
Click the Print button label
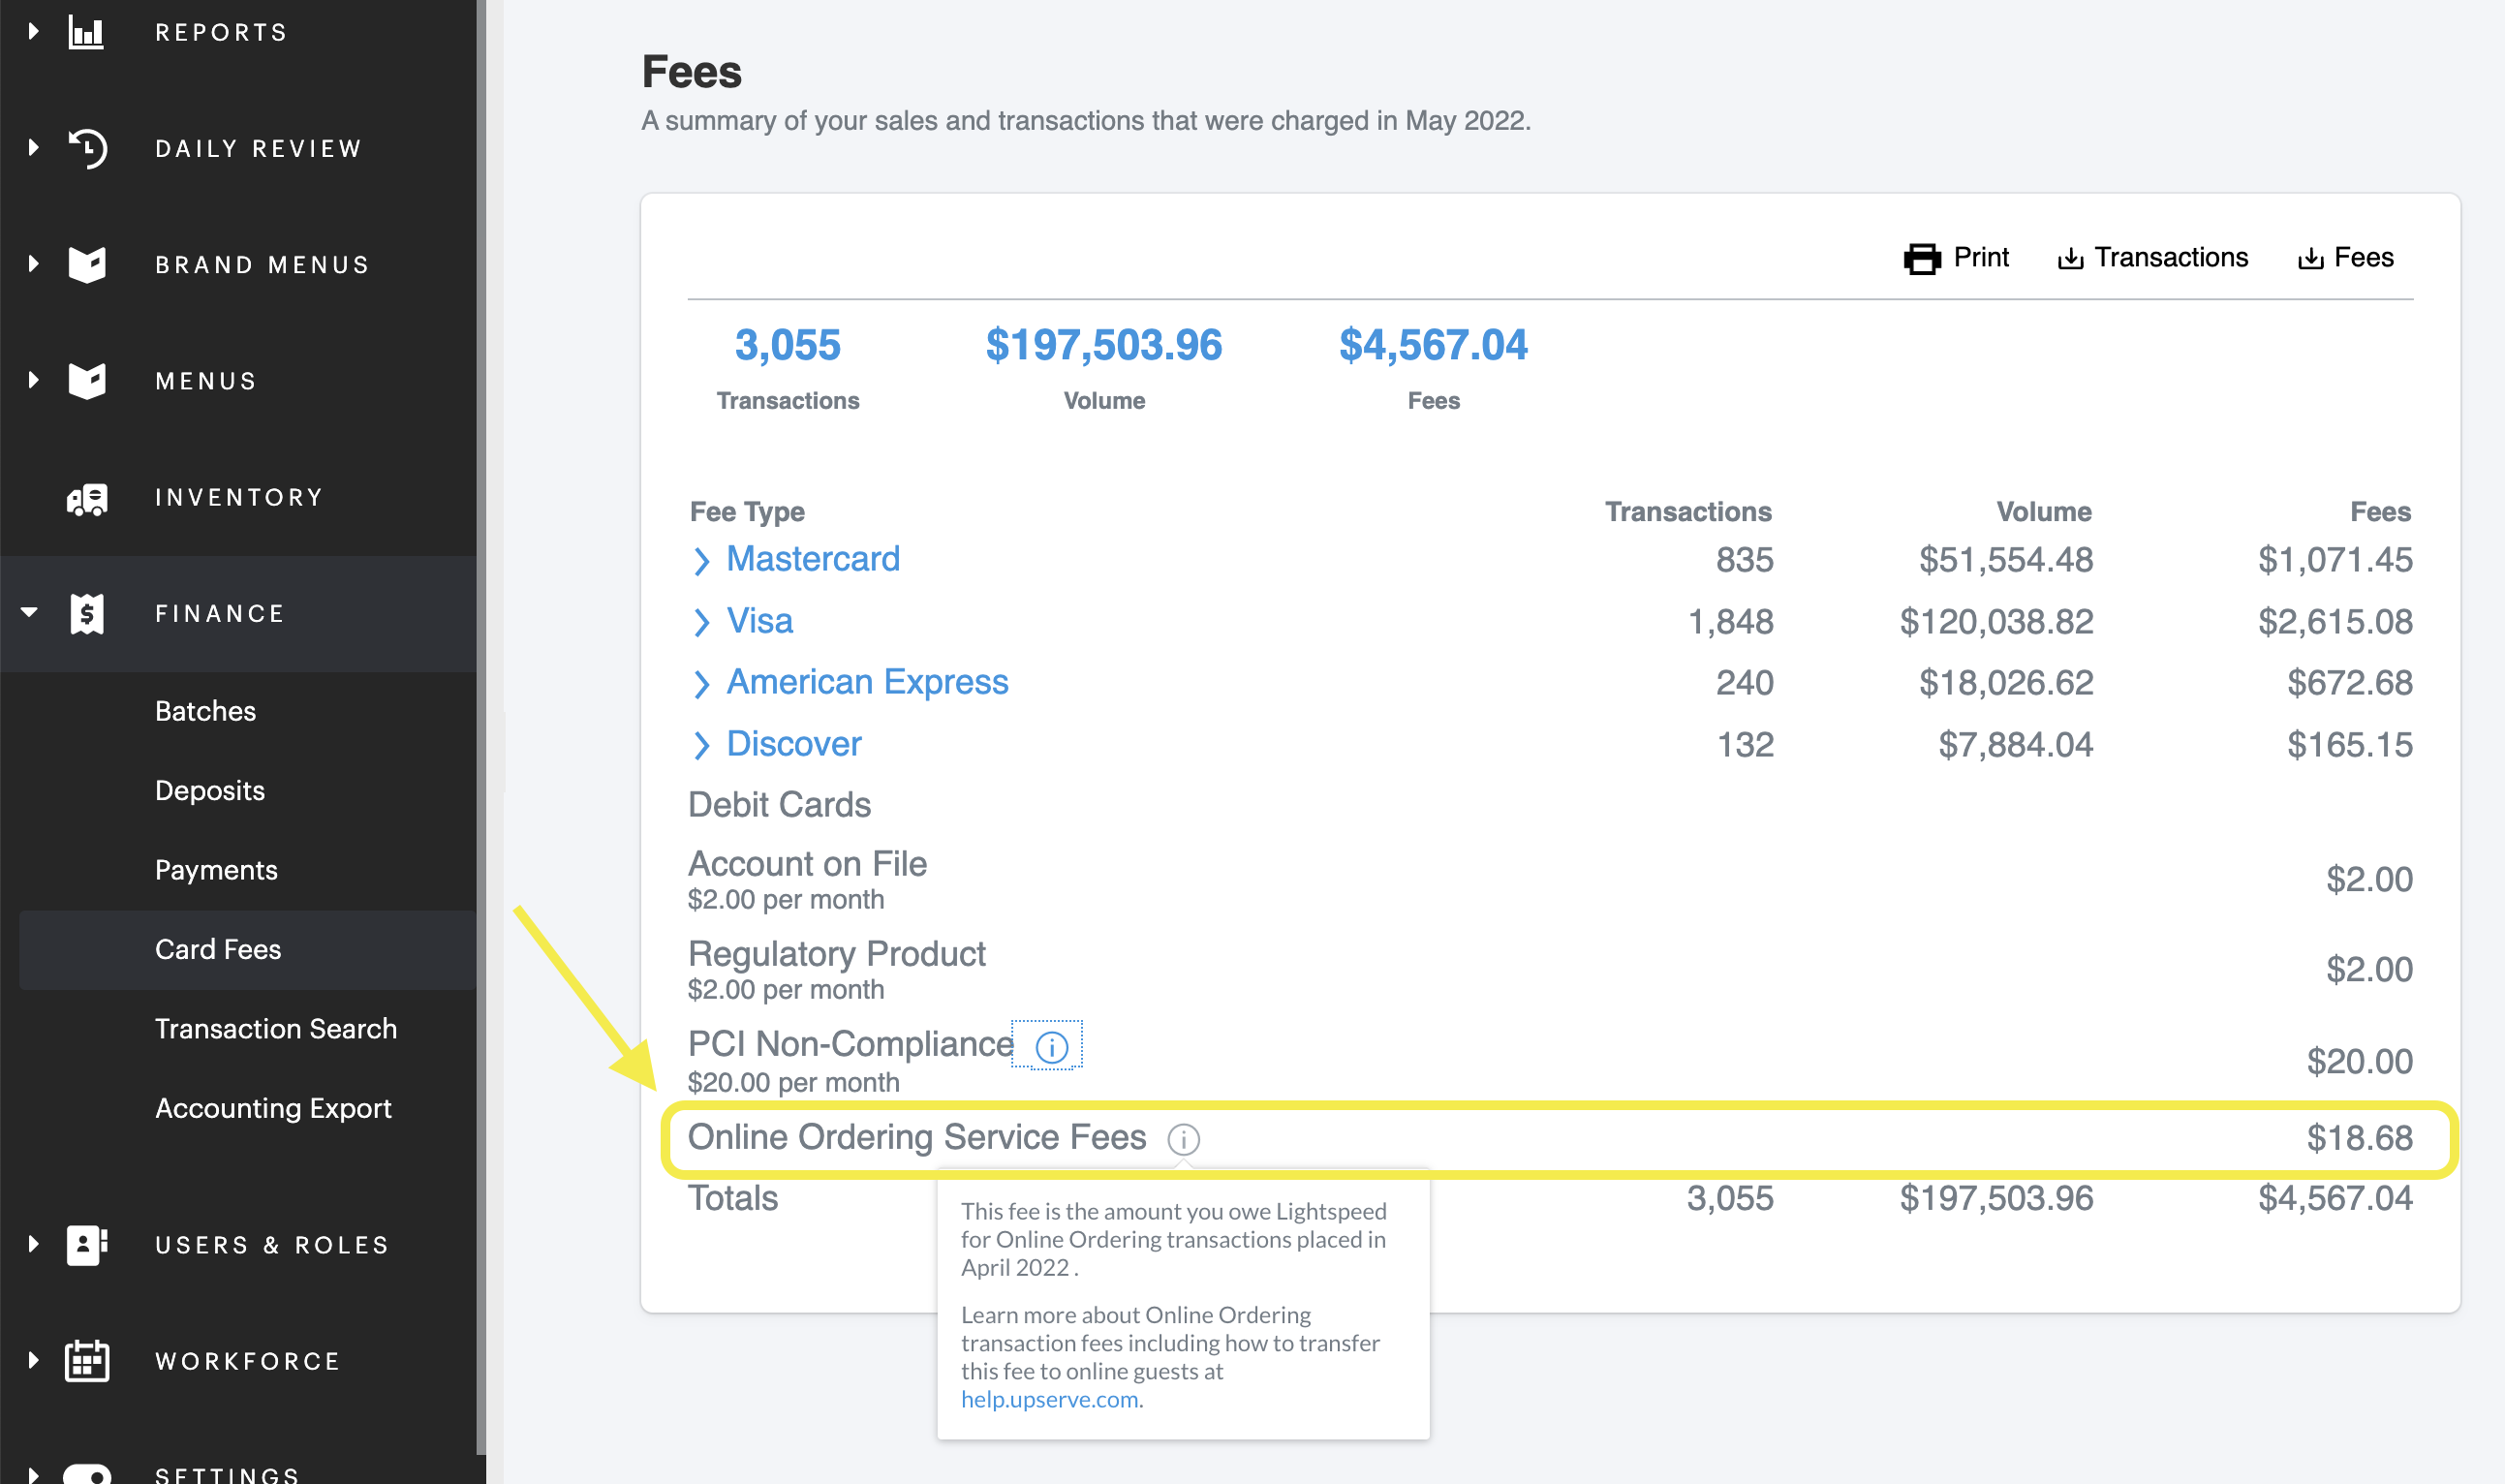pyautogui.click(x=1981, y=258)
